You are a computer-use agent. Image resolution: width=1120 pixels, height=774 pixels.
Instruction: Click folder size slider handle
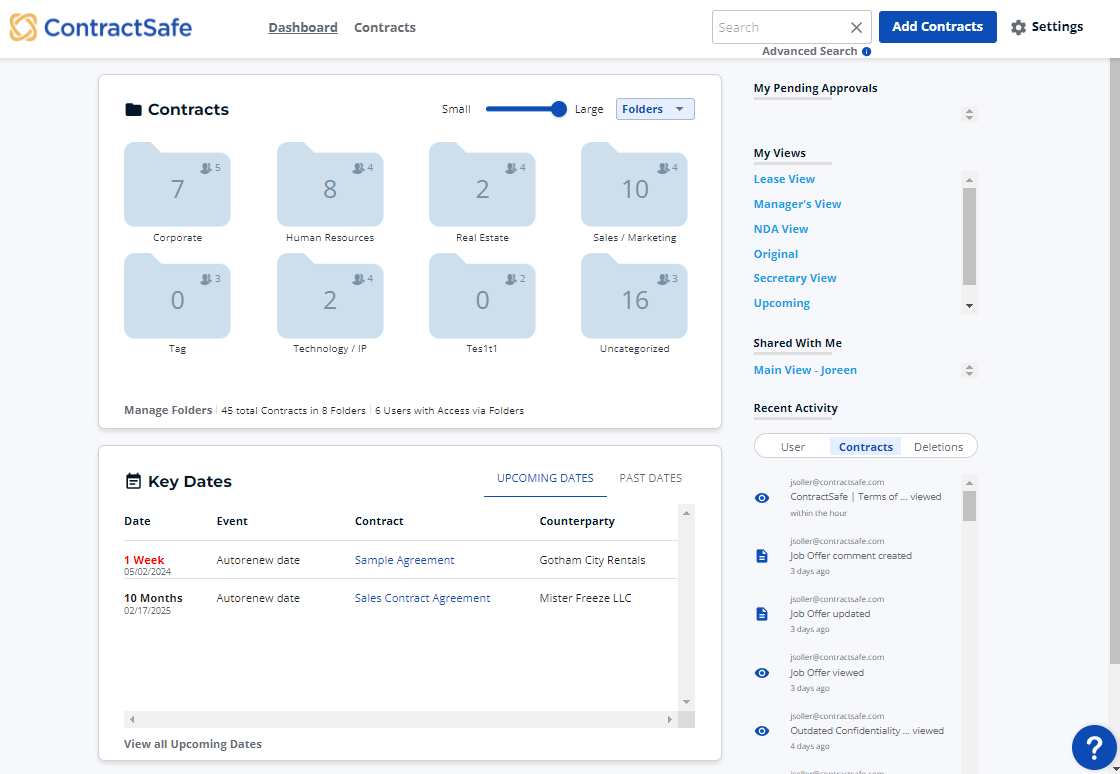pyautogui.click(x=559, y=109)
